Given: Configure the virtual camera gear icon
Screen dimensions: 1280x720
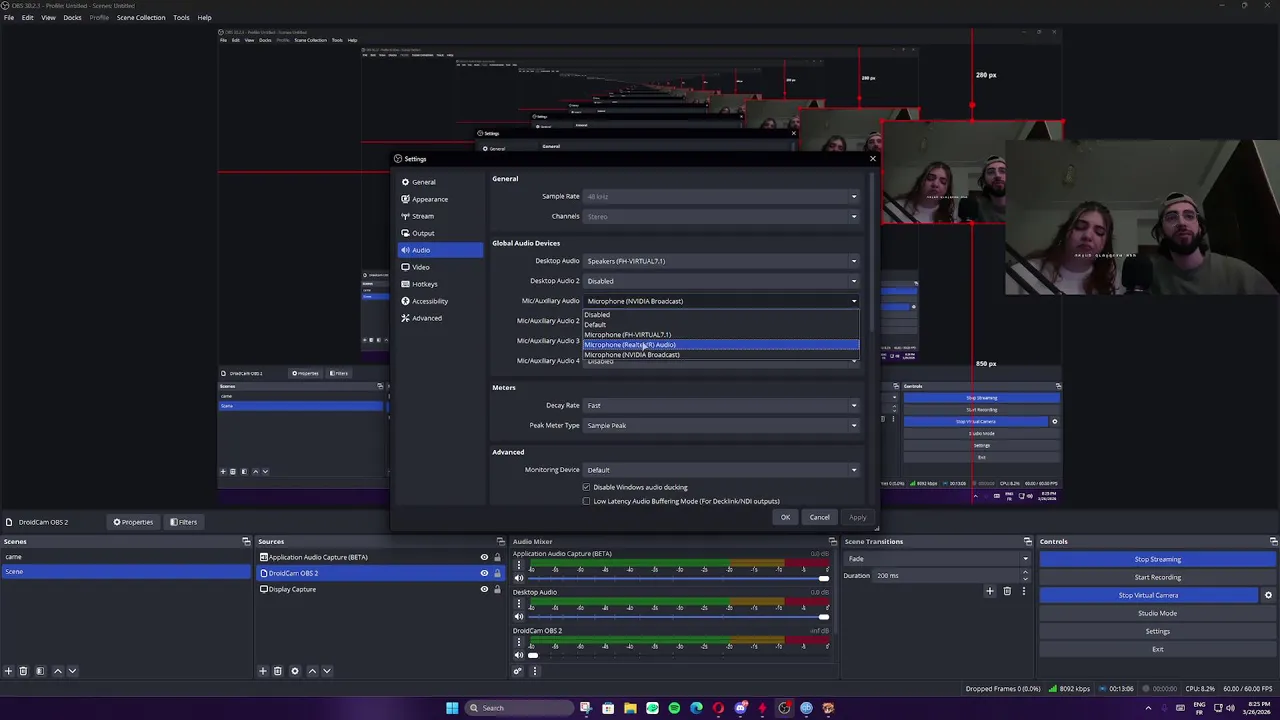Looking at the screenshot, I should tap(1268, 595).
